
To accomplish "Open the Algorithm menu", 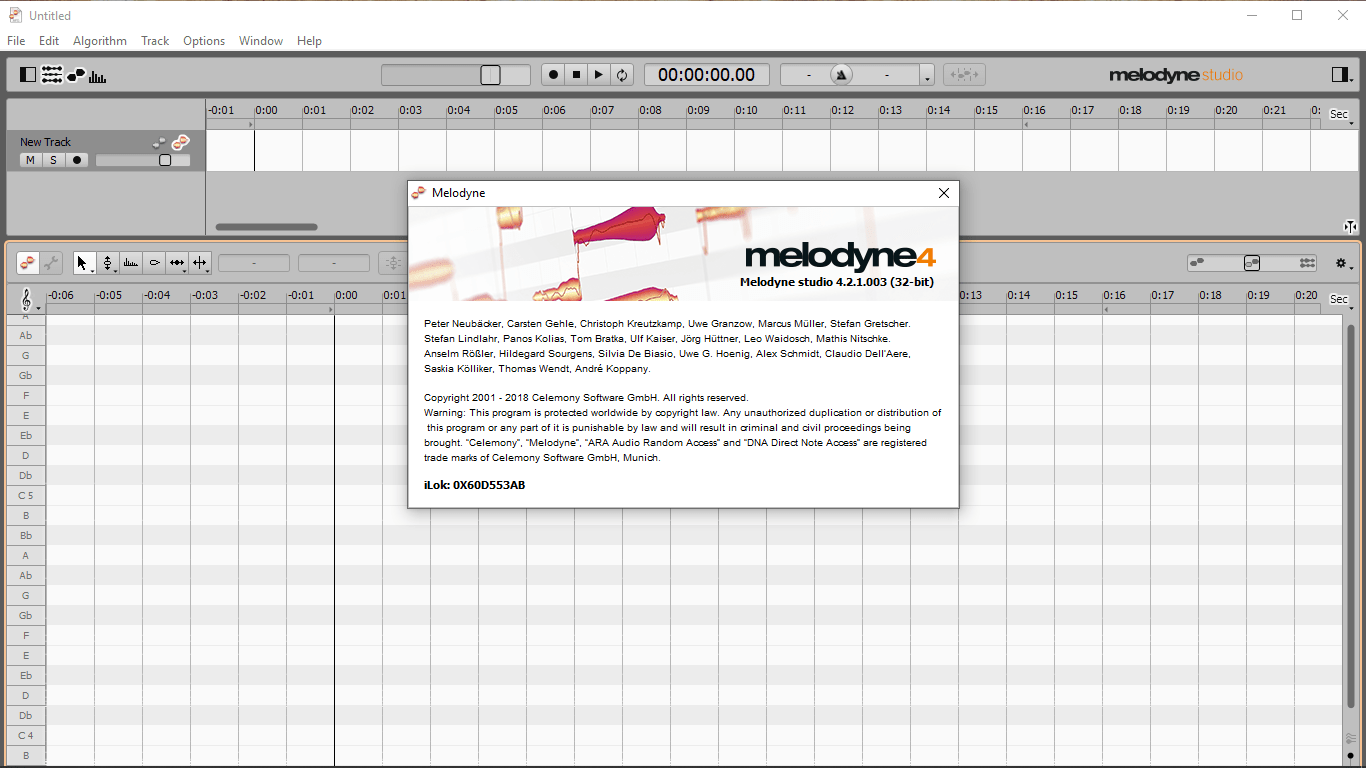I will pos(100,41).
